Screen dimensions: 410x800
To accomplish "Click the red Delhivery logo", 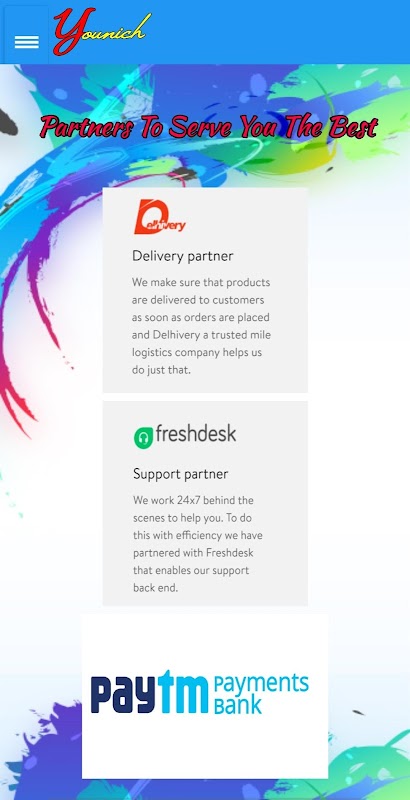I will click(x=160, y=217).
